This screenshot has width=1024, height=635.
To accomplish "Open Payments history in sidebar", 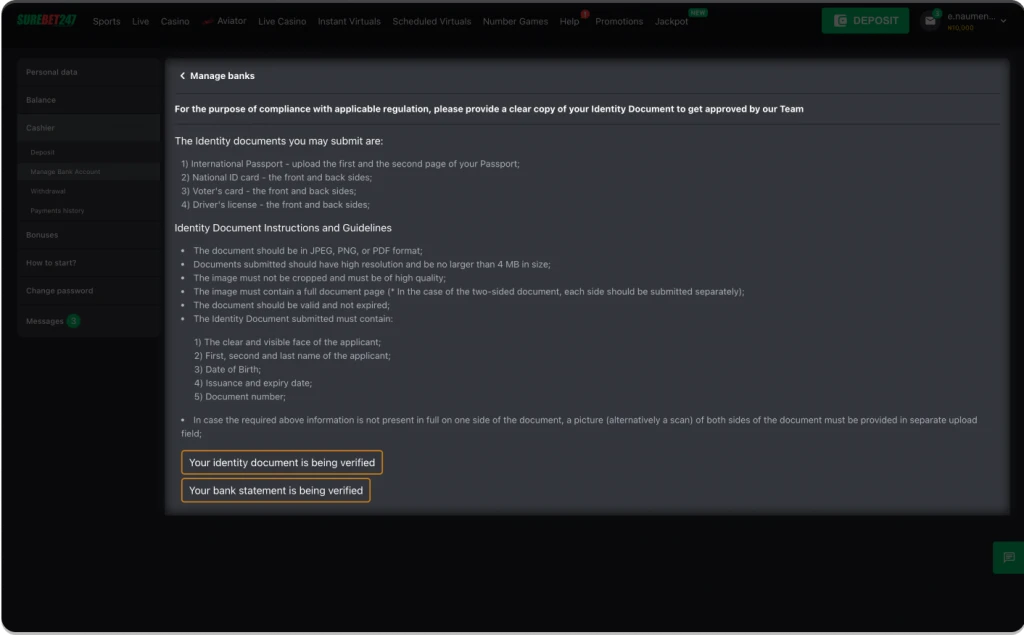I will pos(57,211).
